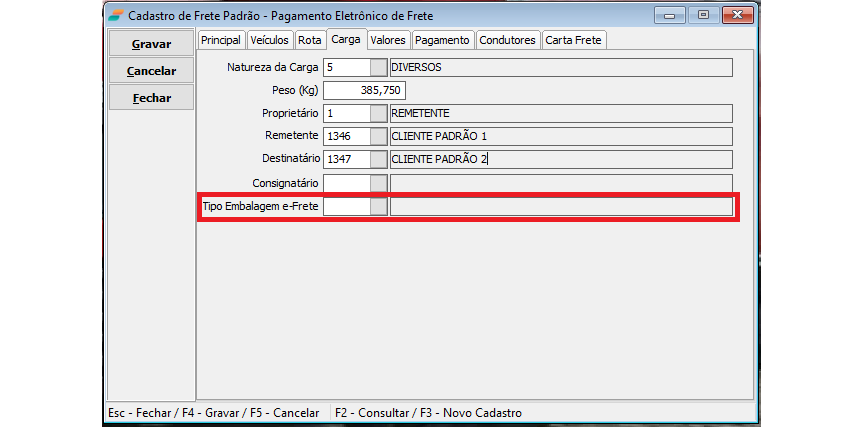Click the Fechar button

coord(151,98)
